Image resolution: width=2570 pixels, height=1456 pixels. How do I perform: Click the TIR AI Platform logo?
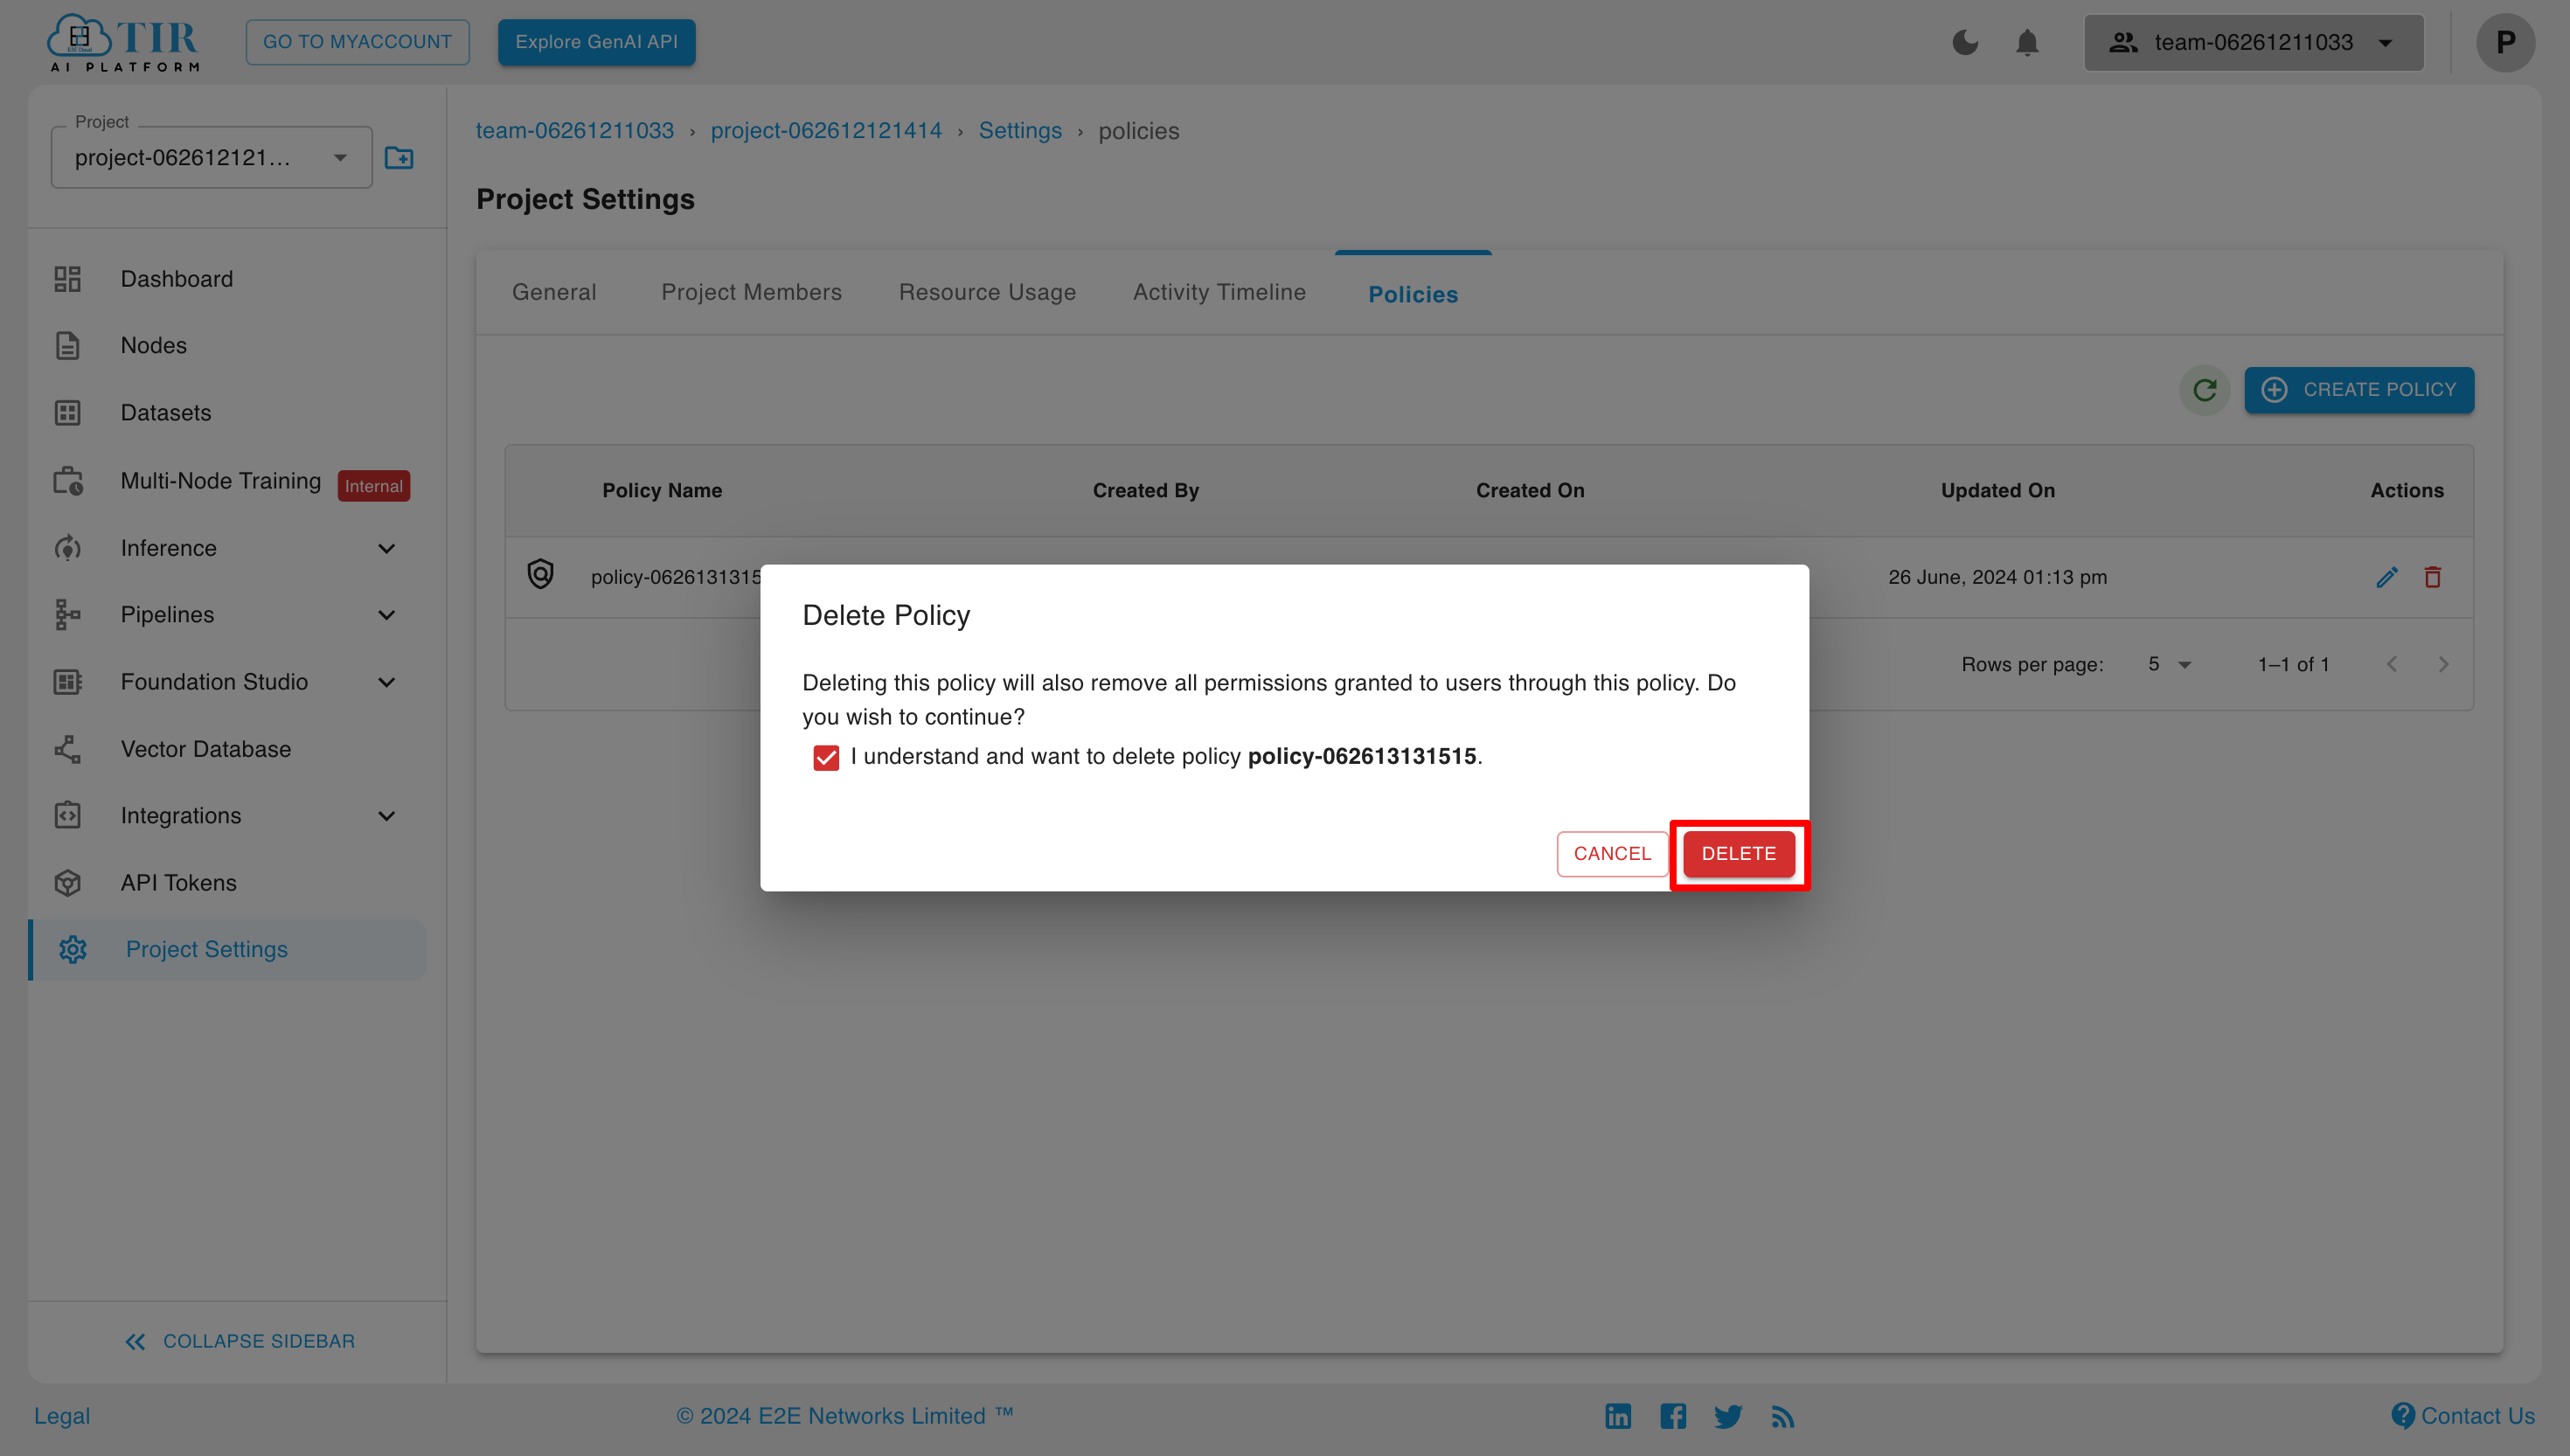124,42
